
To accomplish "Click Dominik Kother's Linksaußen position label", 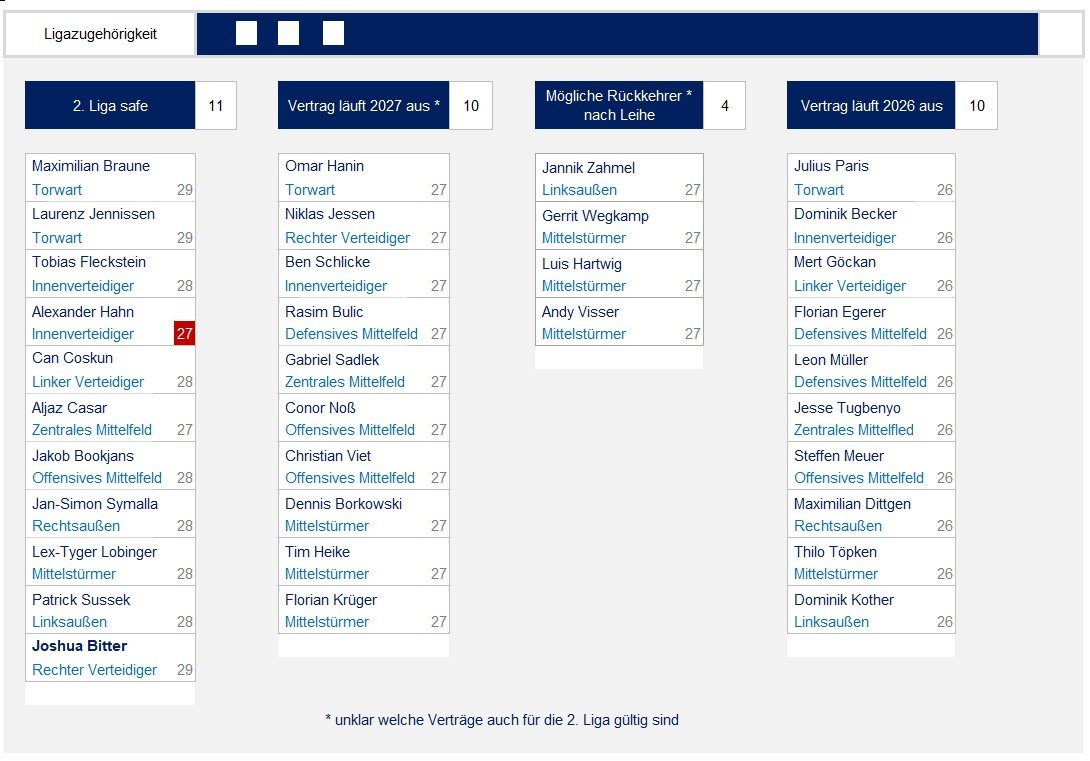I will [x=831, y=622].
